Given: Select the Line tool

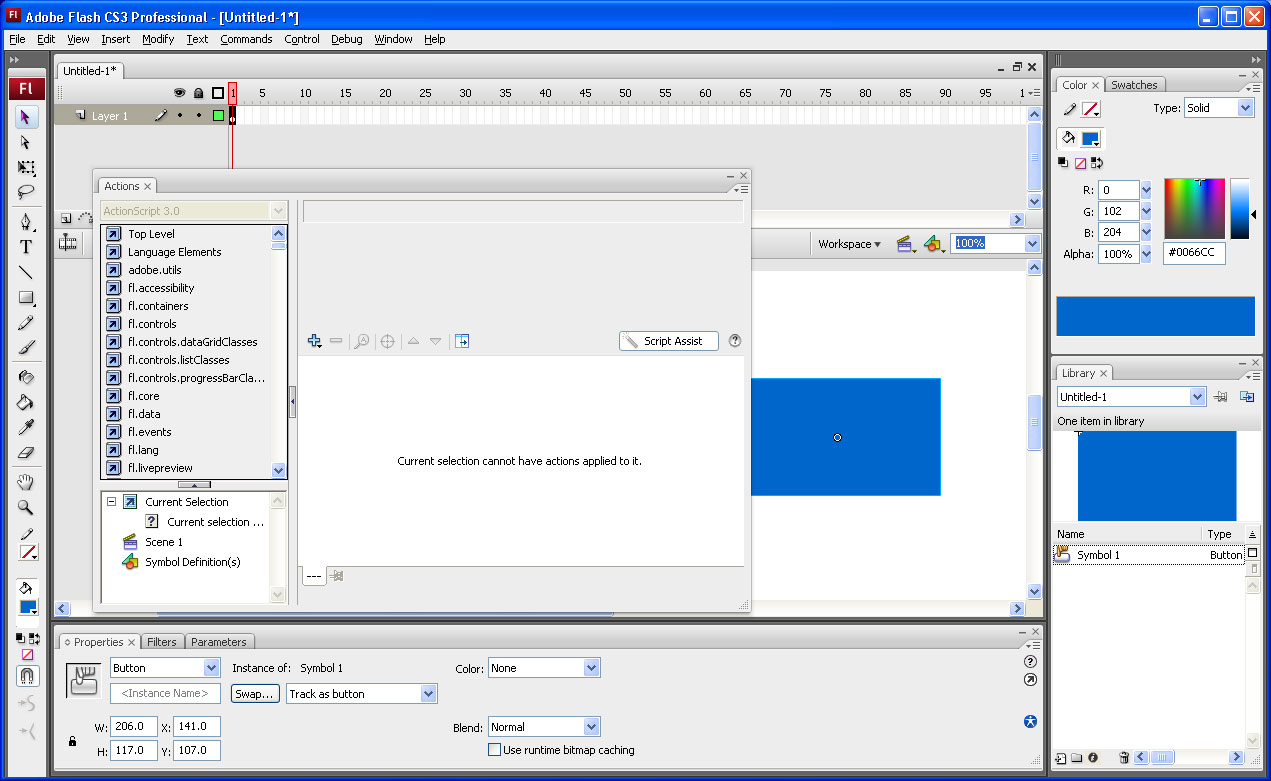Looking at the screenshot, I should tap(26, 272).
